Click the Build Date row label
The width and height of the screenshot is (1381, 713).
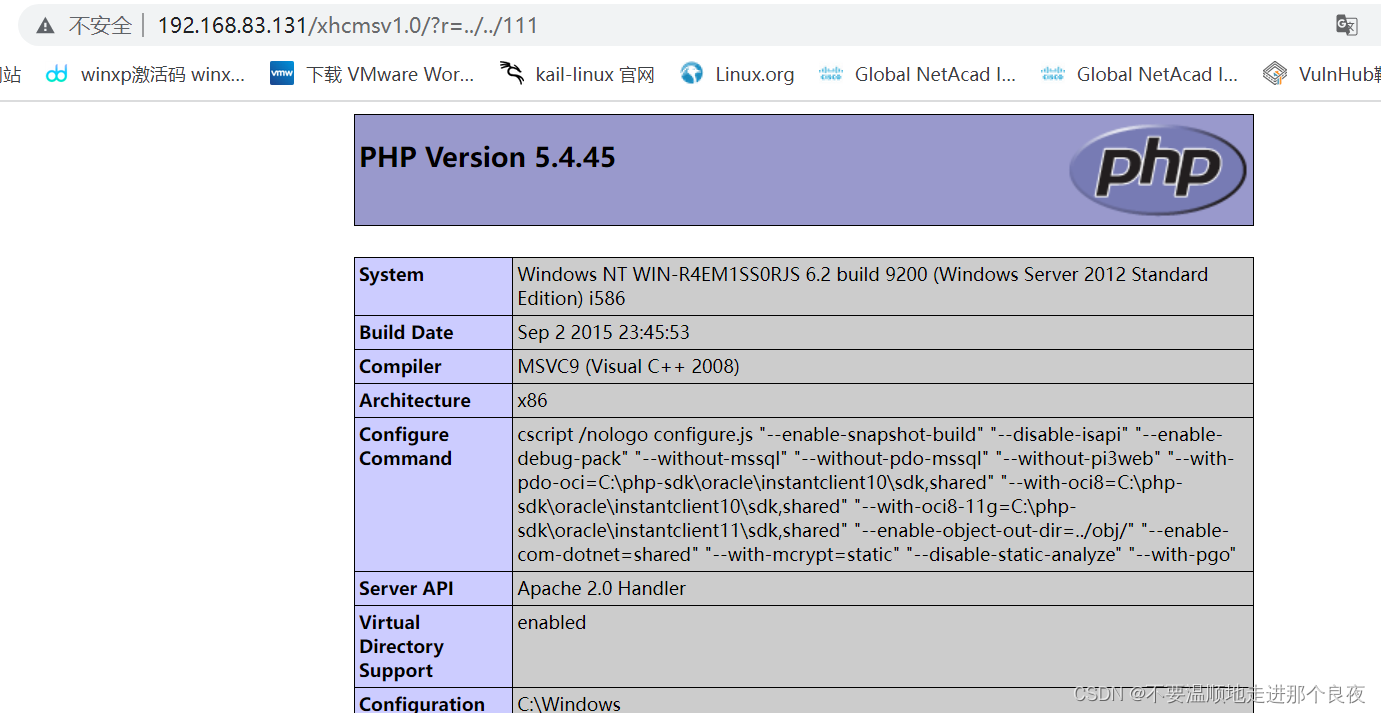point(407,333)
